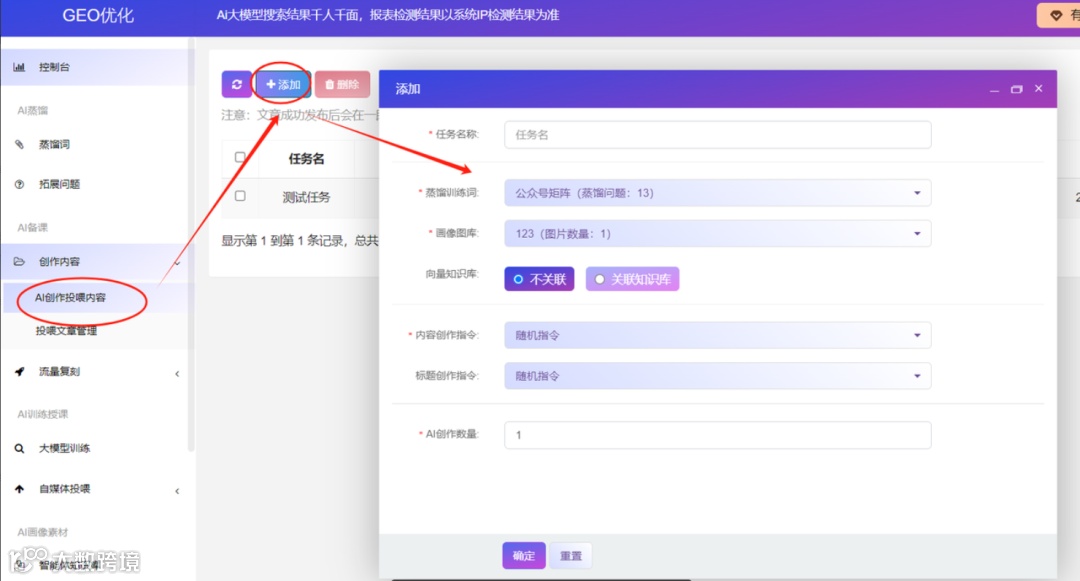Open the 标题创作指令 dropdown
1080x581 pixels.
click(x=718, y=376)
